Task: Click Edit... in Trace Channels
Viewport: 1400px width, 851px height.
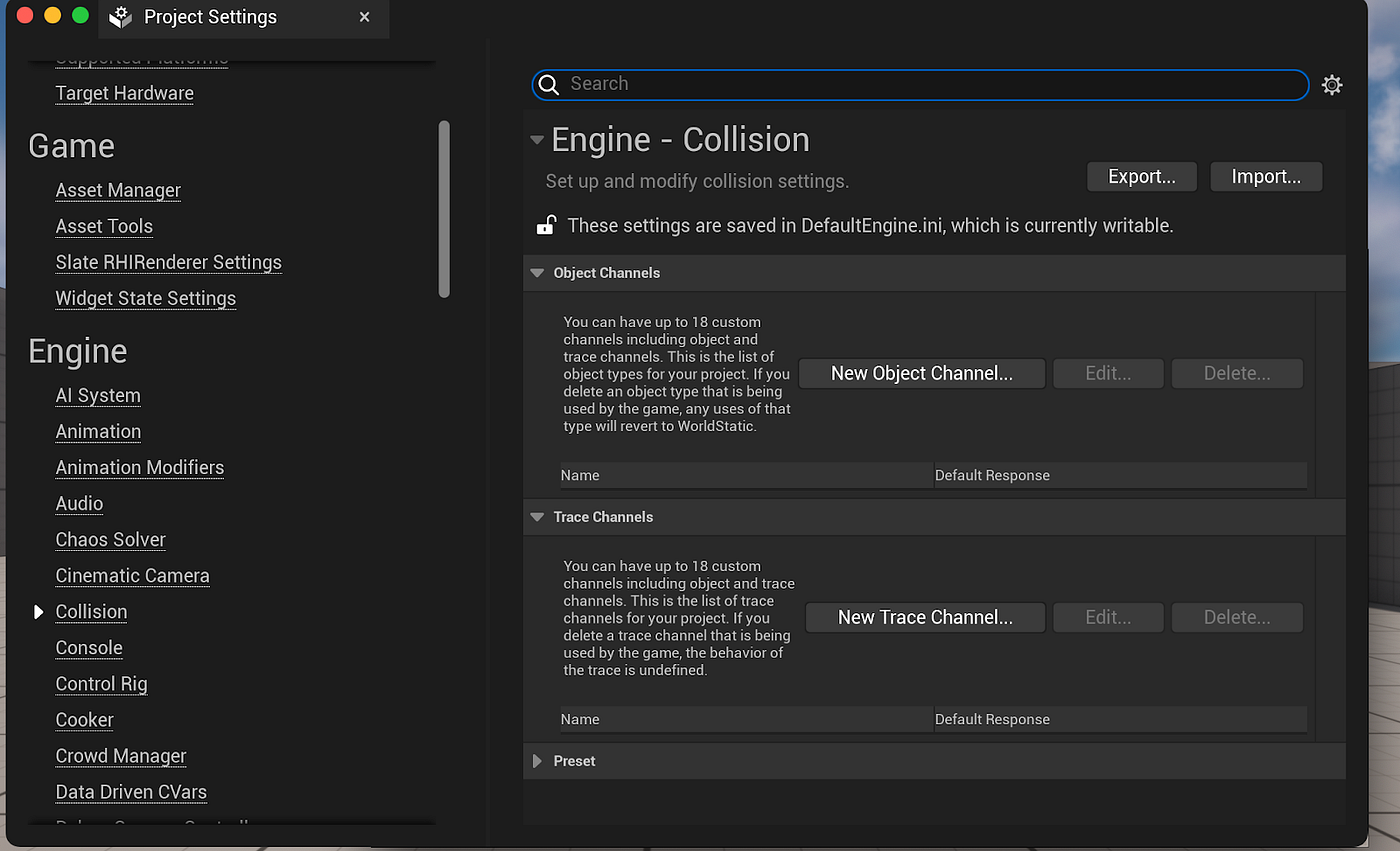Action: [x=1108, y=617]
